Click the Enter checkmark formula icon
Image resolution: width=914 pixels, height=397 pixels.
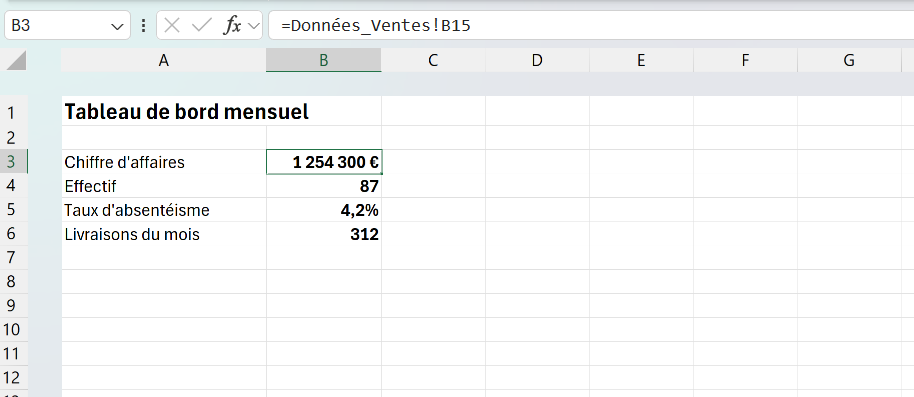click(x=201, y=26)
